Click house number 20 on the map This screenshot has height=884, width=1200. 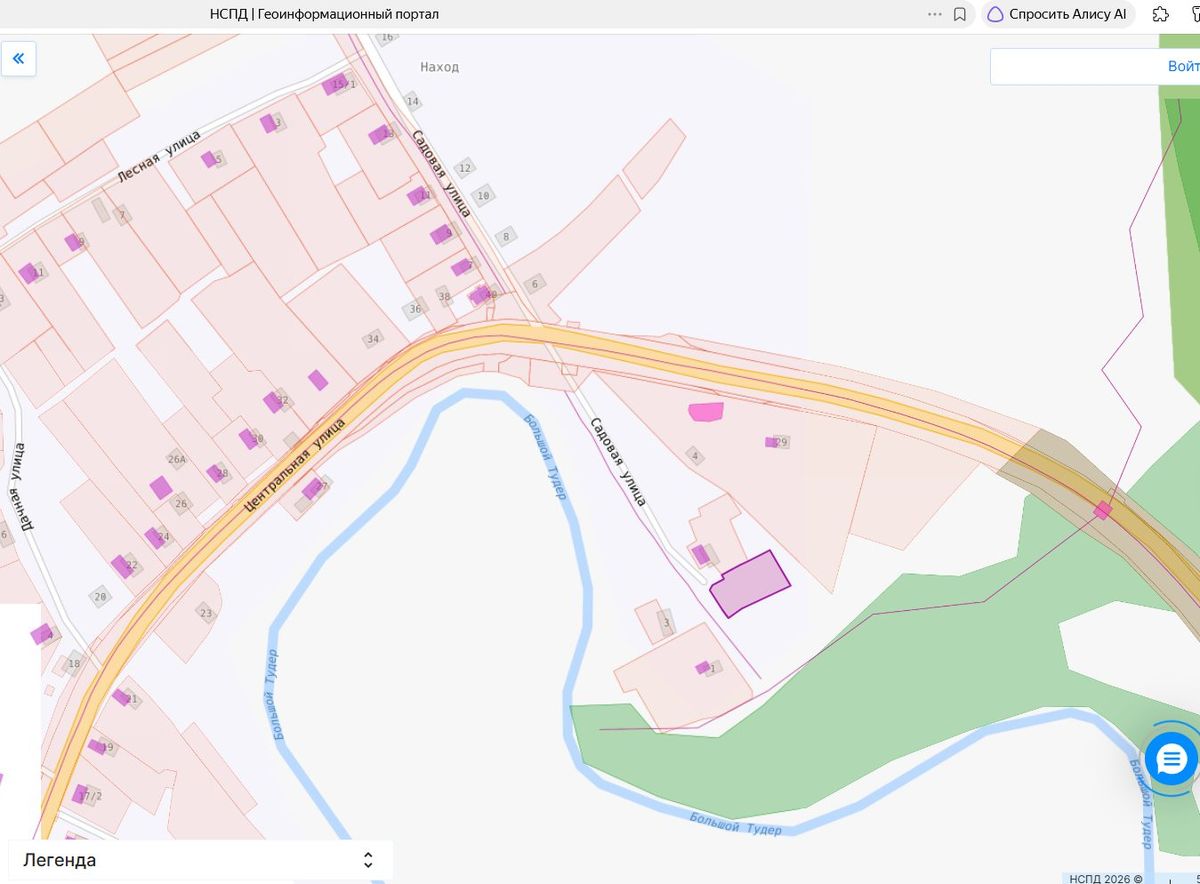point(100,597)
